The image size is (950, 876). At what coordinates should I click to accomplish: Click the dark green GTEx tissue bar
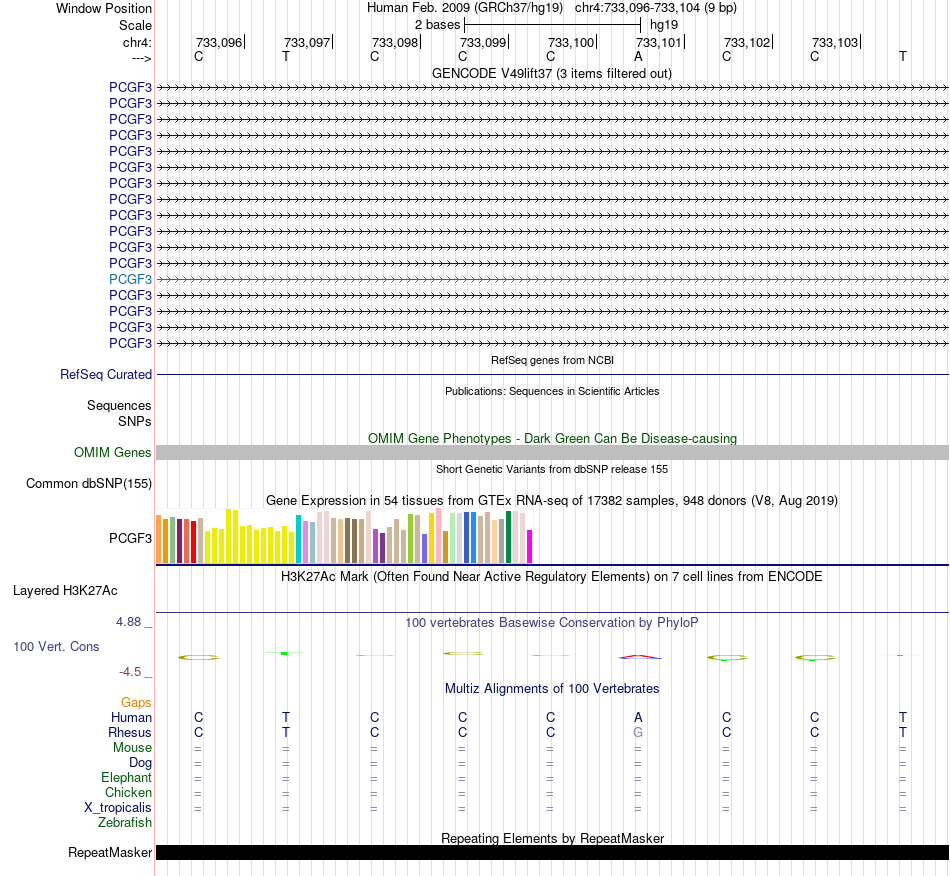point(508,537)
